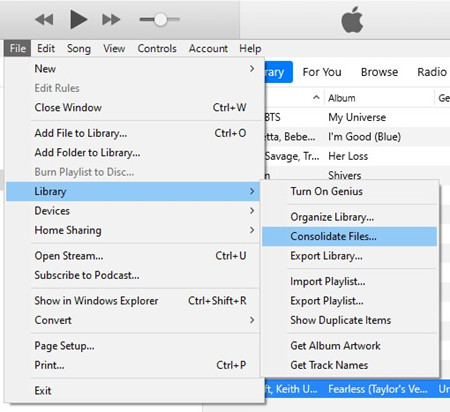Screen dimensions: 450x412
Task: Click the Apple logo icon
Action: click(352, 20)
